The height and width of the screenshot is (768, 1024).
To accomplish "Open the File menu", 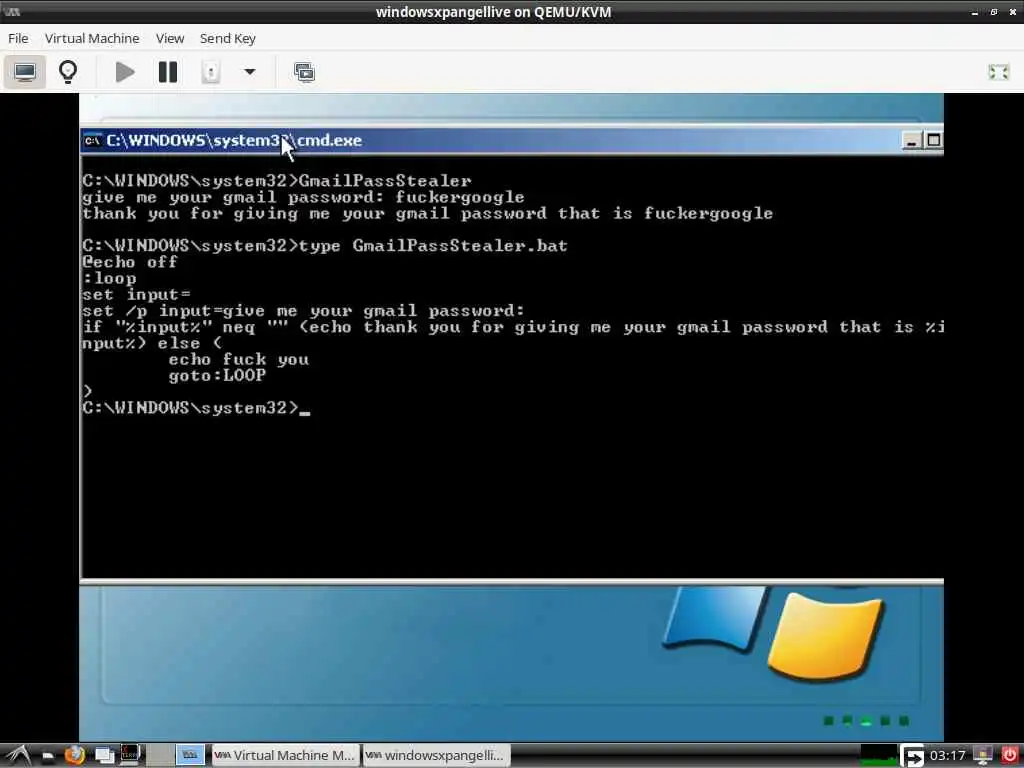I will [18, 39].
